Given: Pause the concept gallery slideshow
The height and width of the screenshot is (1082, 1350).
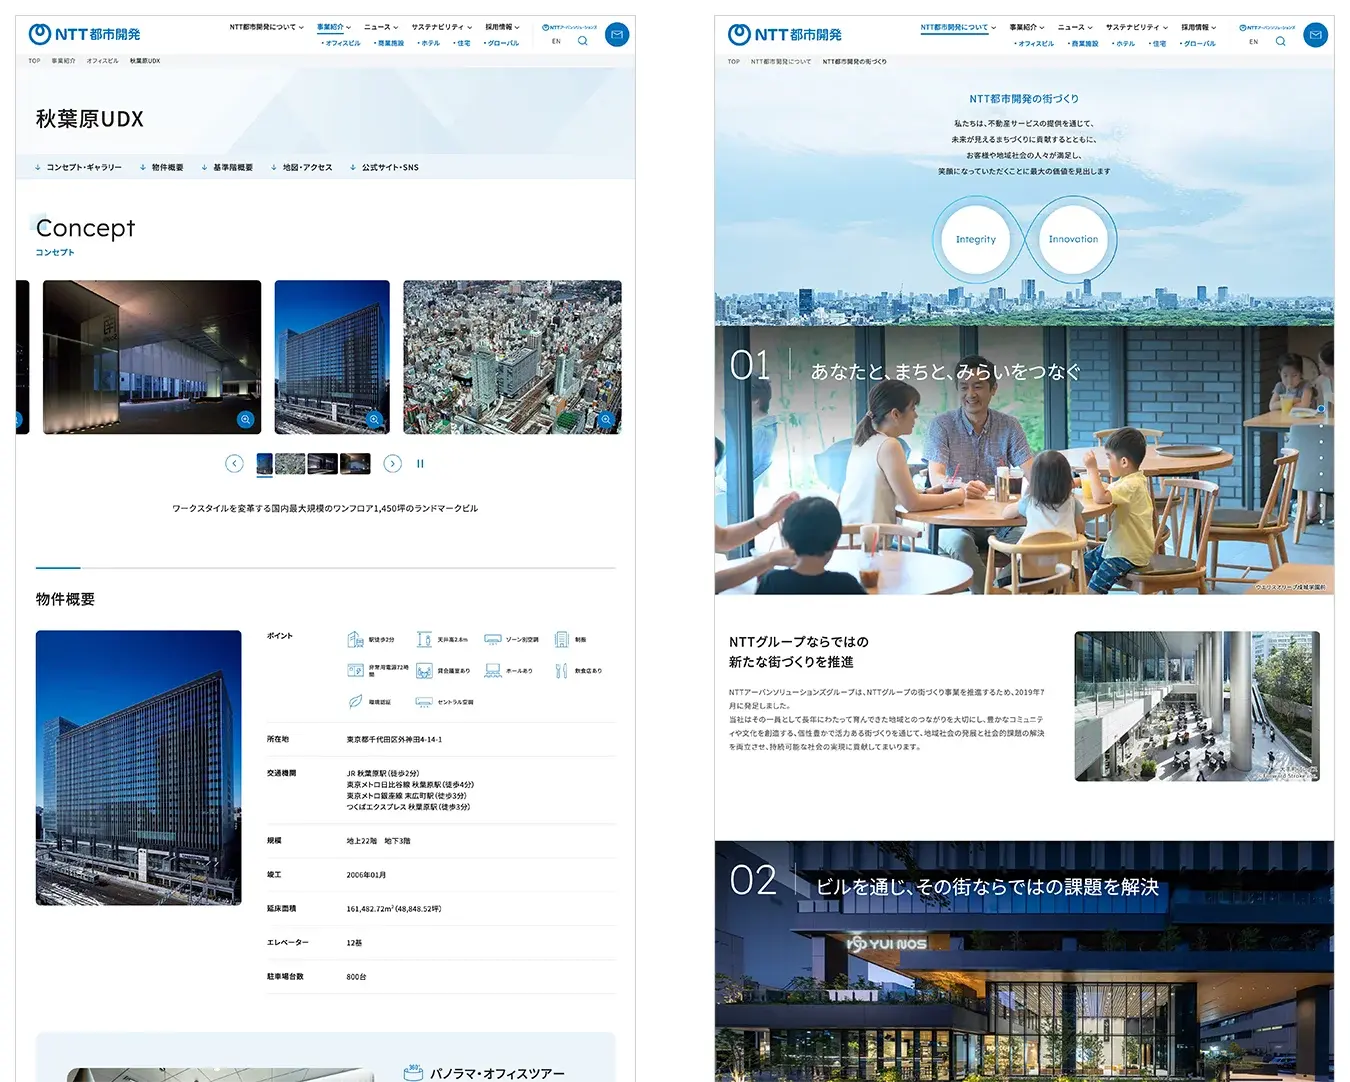Looking at the screenshot, I should click(420, 464).
